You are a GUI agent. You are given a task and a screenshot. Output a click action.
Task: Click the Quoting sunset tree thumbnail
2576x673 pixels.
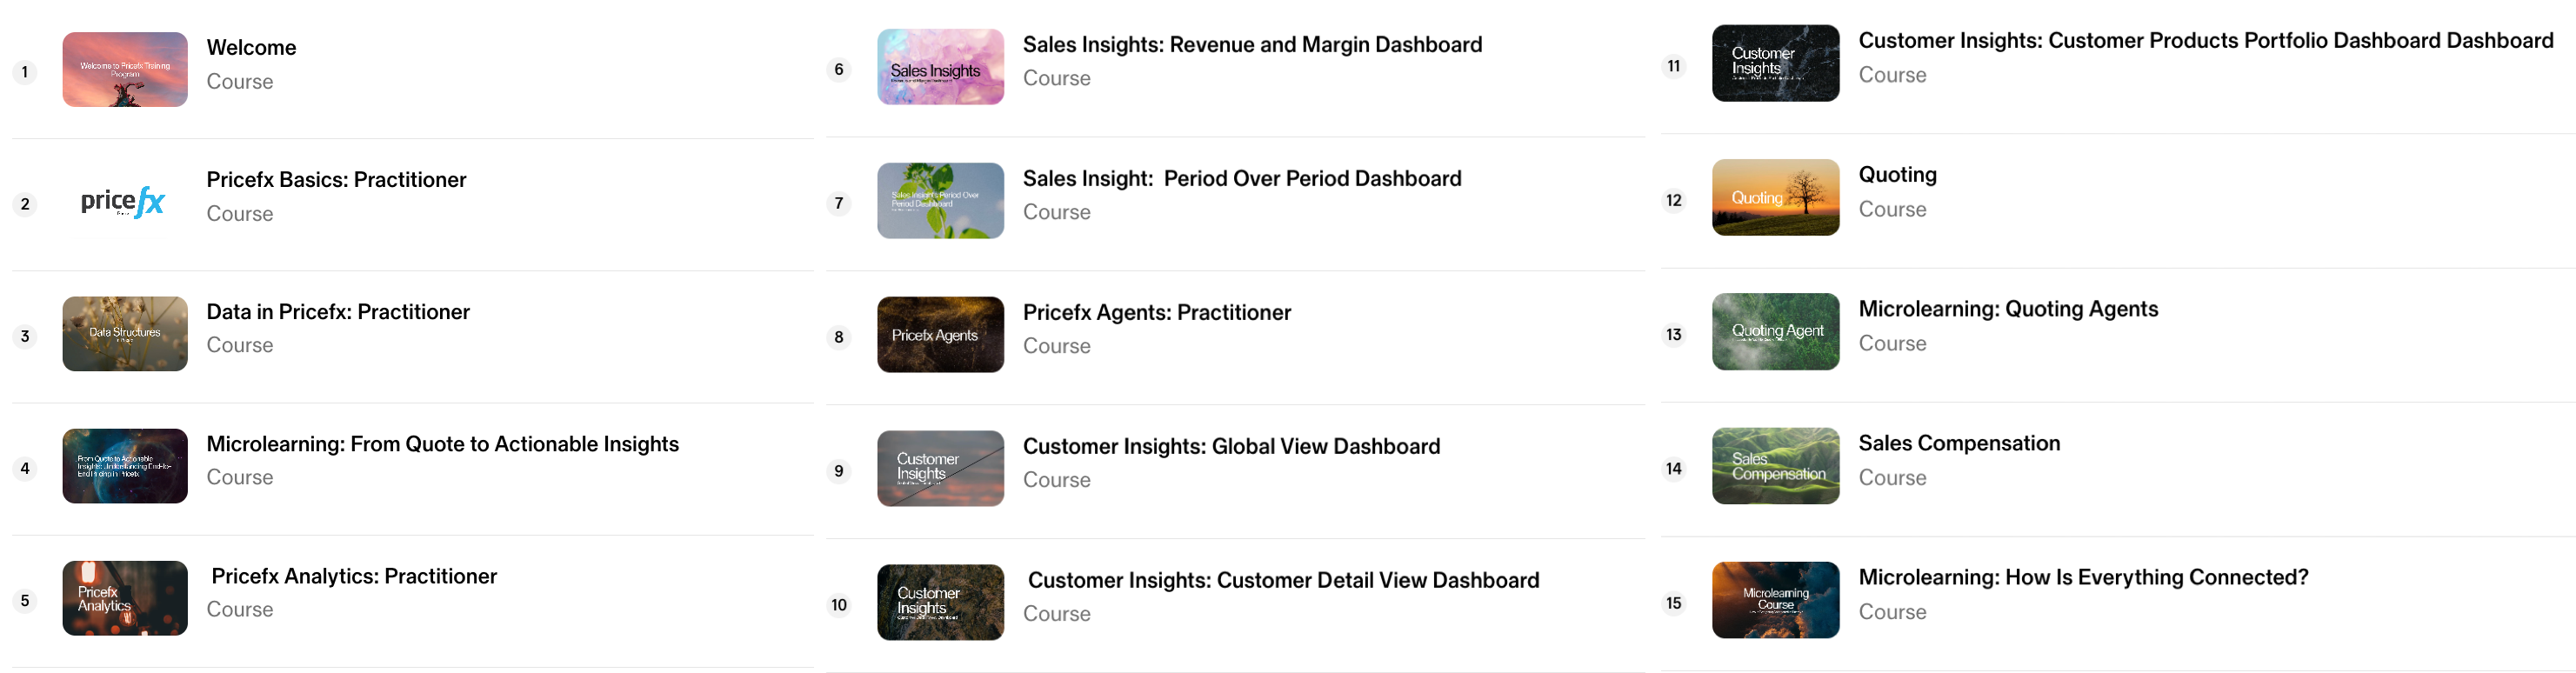[1775, 198]
